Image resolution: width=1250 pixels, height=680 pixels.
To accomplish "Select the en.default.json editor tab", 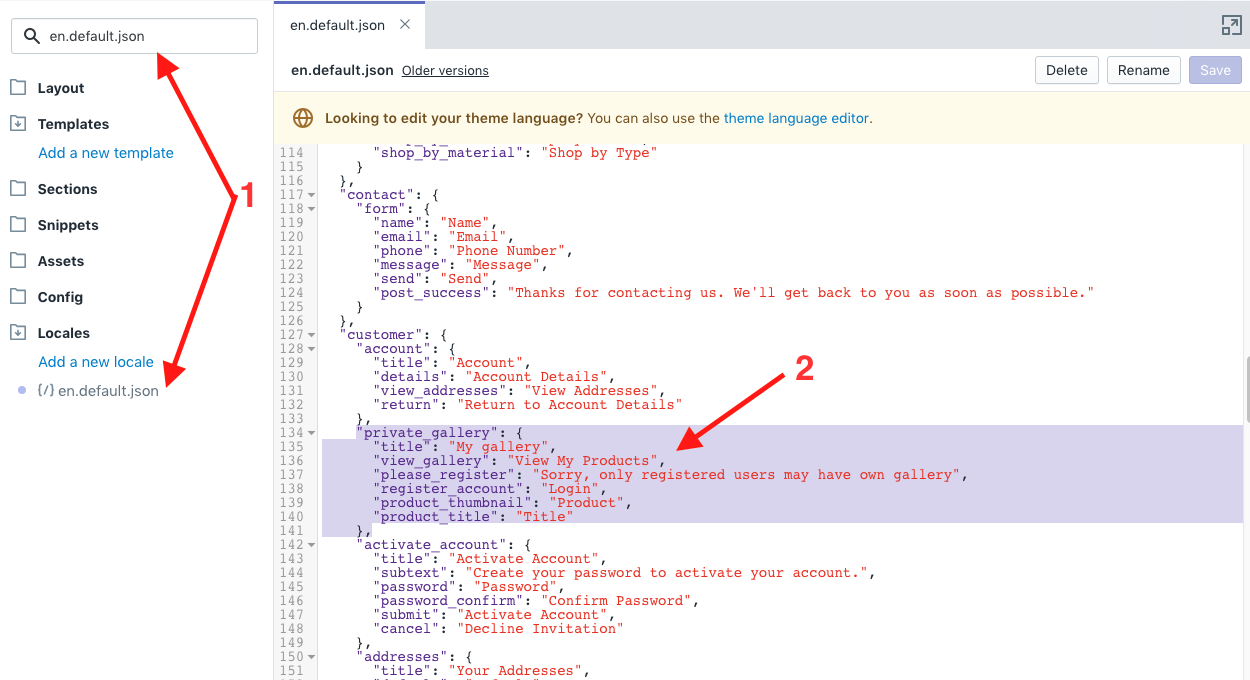I will [340, 24].
